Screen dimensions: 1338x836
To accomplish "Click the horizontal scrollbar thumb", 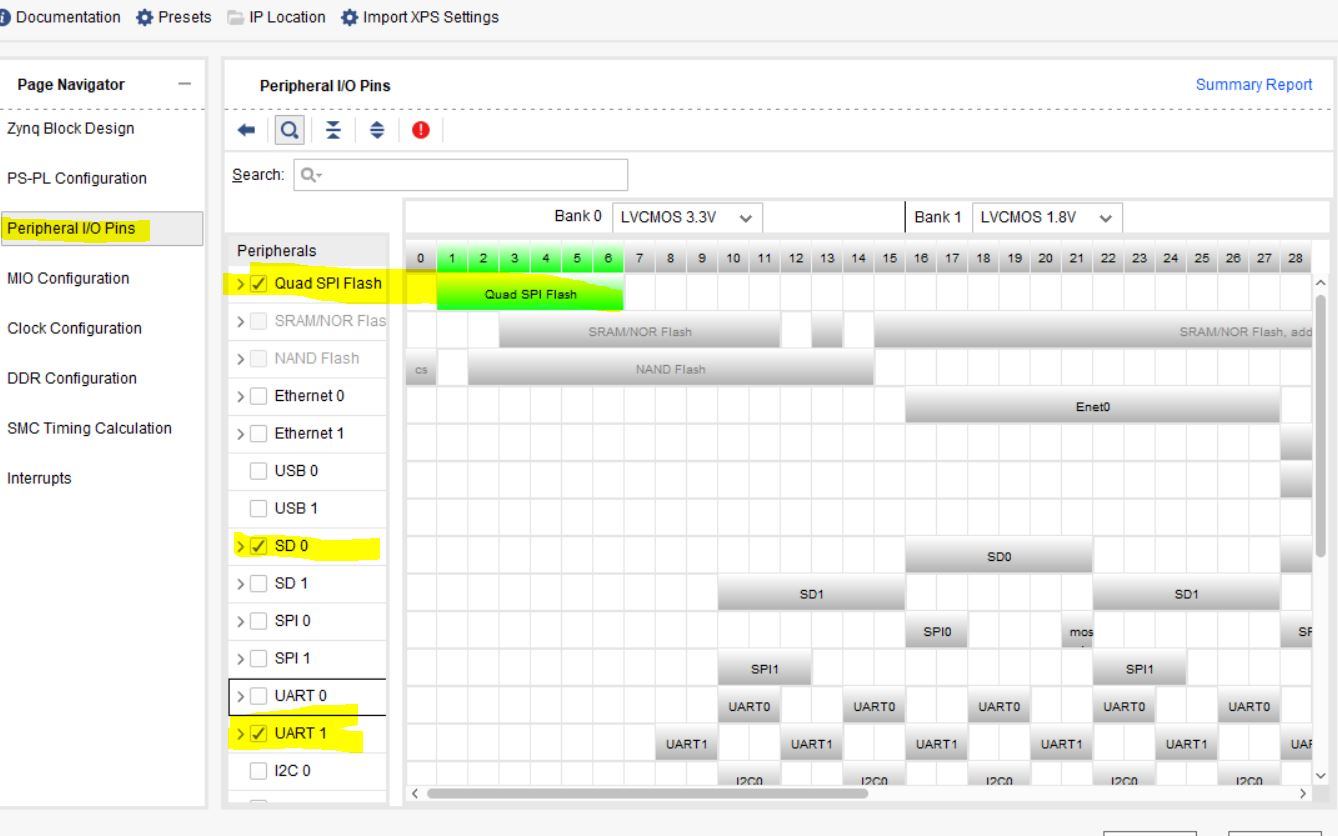I will coord(647,793).
